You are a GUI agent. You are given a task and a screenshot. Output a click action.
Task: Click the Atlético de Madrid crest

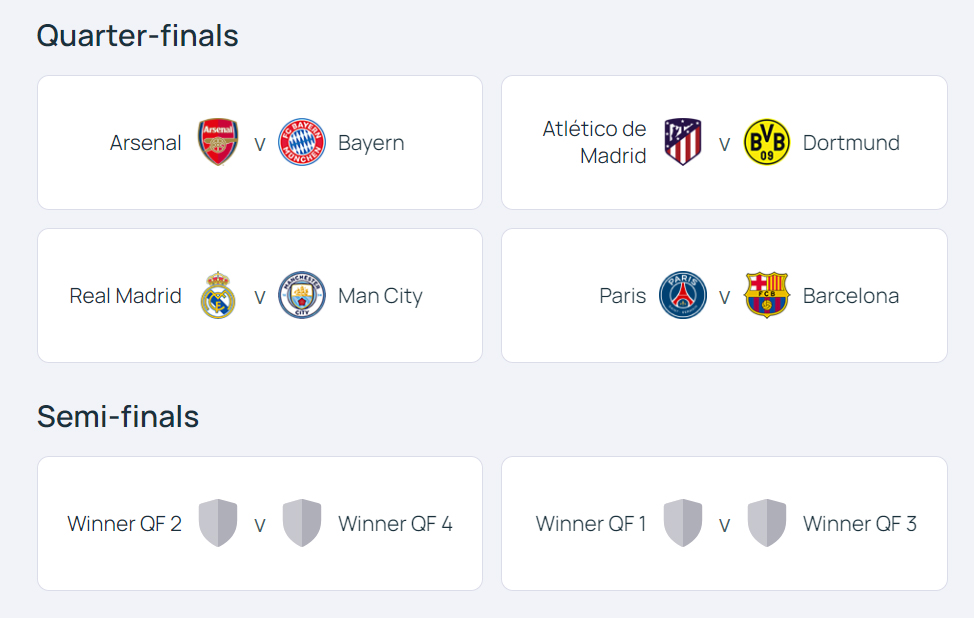click(683, 142)
